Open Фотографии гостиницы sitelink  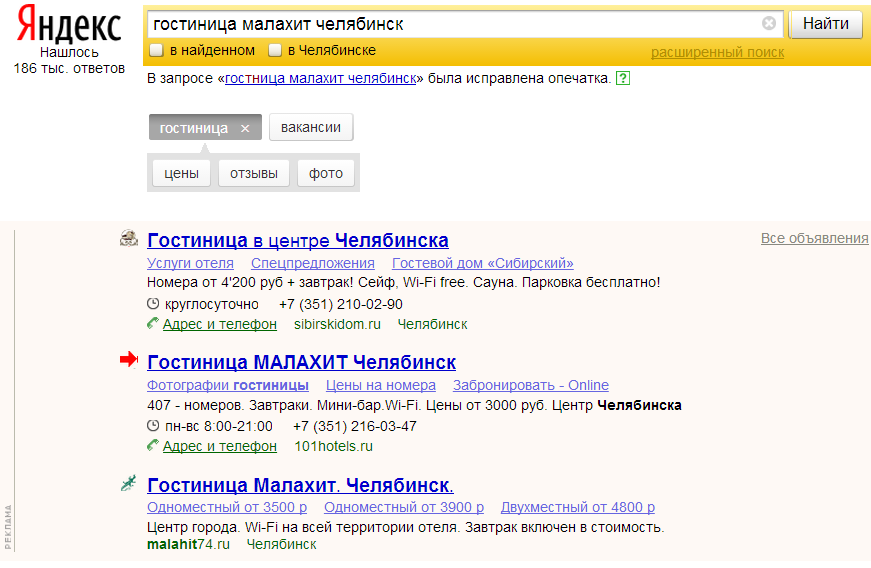[x=228, y=385]
